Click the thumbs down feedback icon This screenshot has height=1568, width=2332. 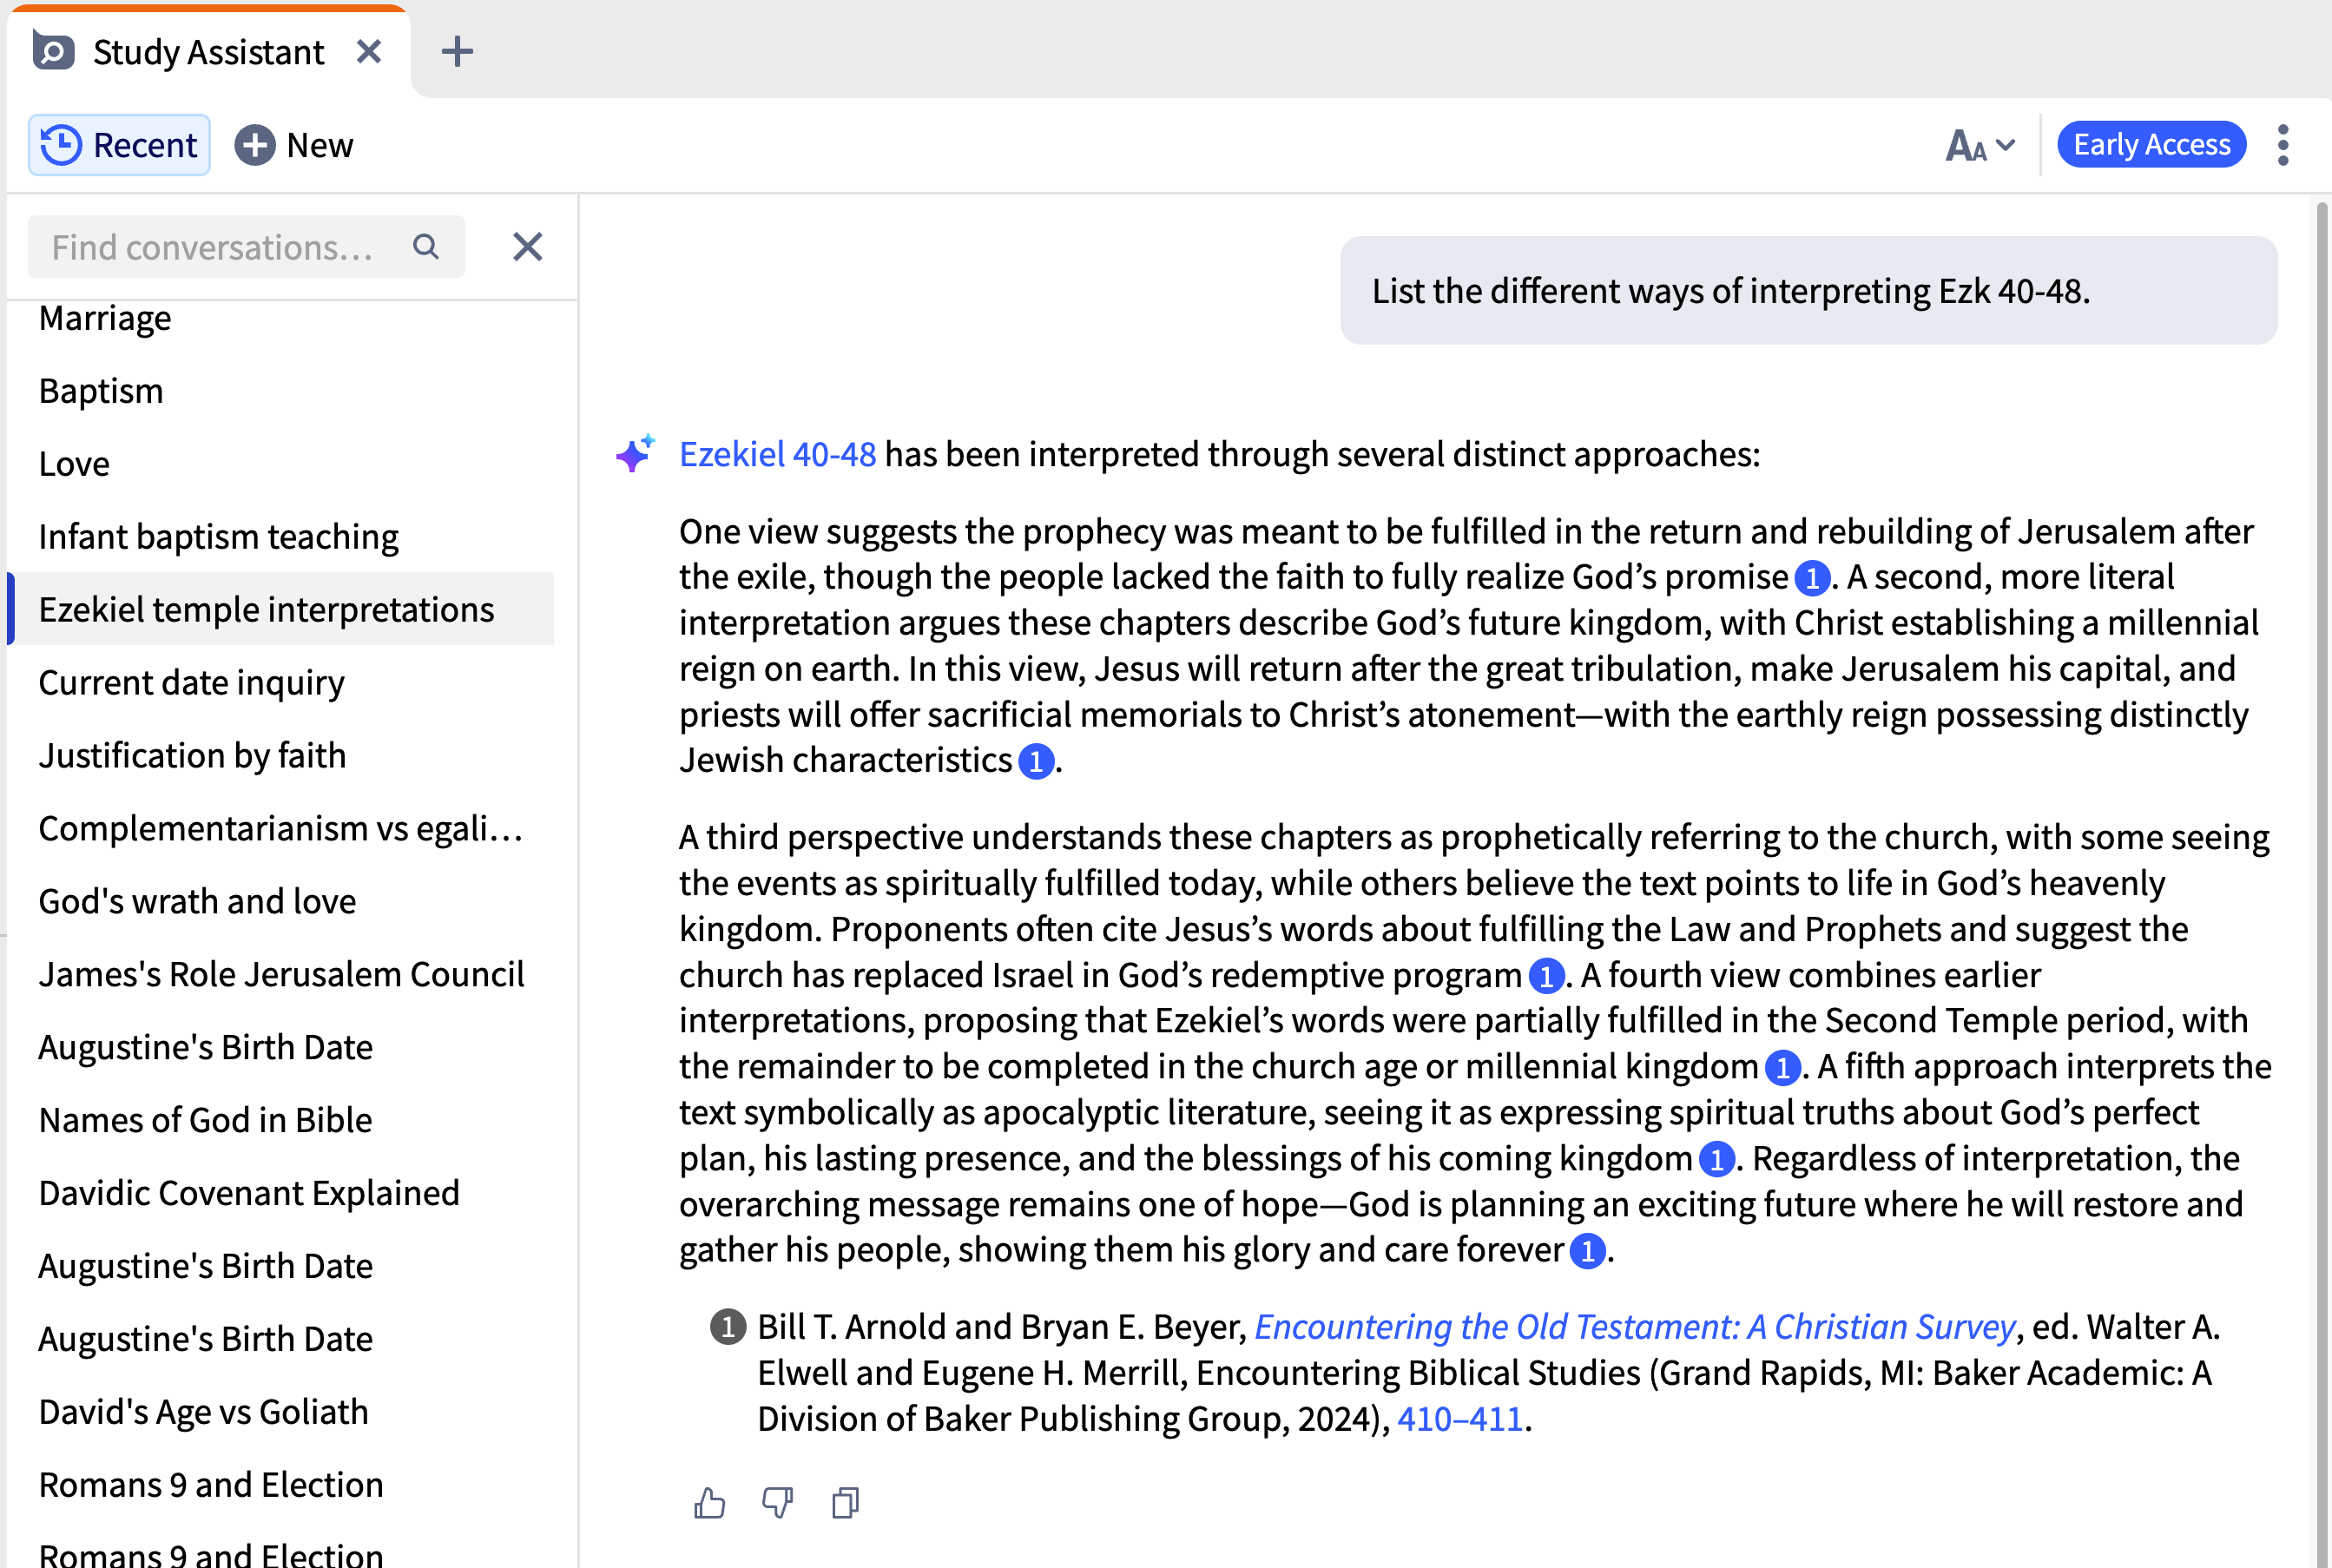point(777,1503)
